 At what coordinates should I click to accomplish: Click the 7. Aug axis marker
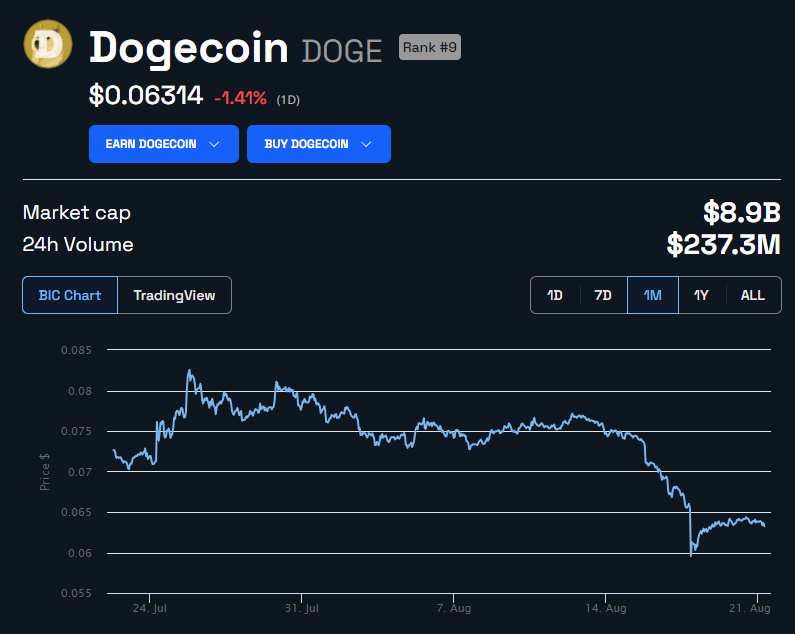[x=454, y=608]
